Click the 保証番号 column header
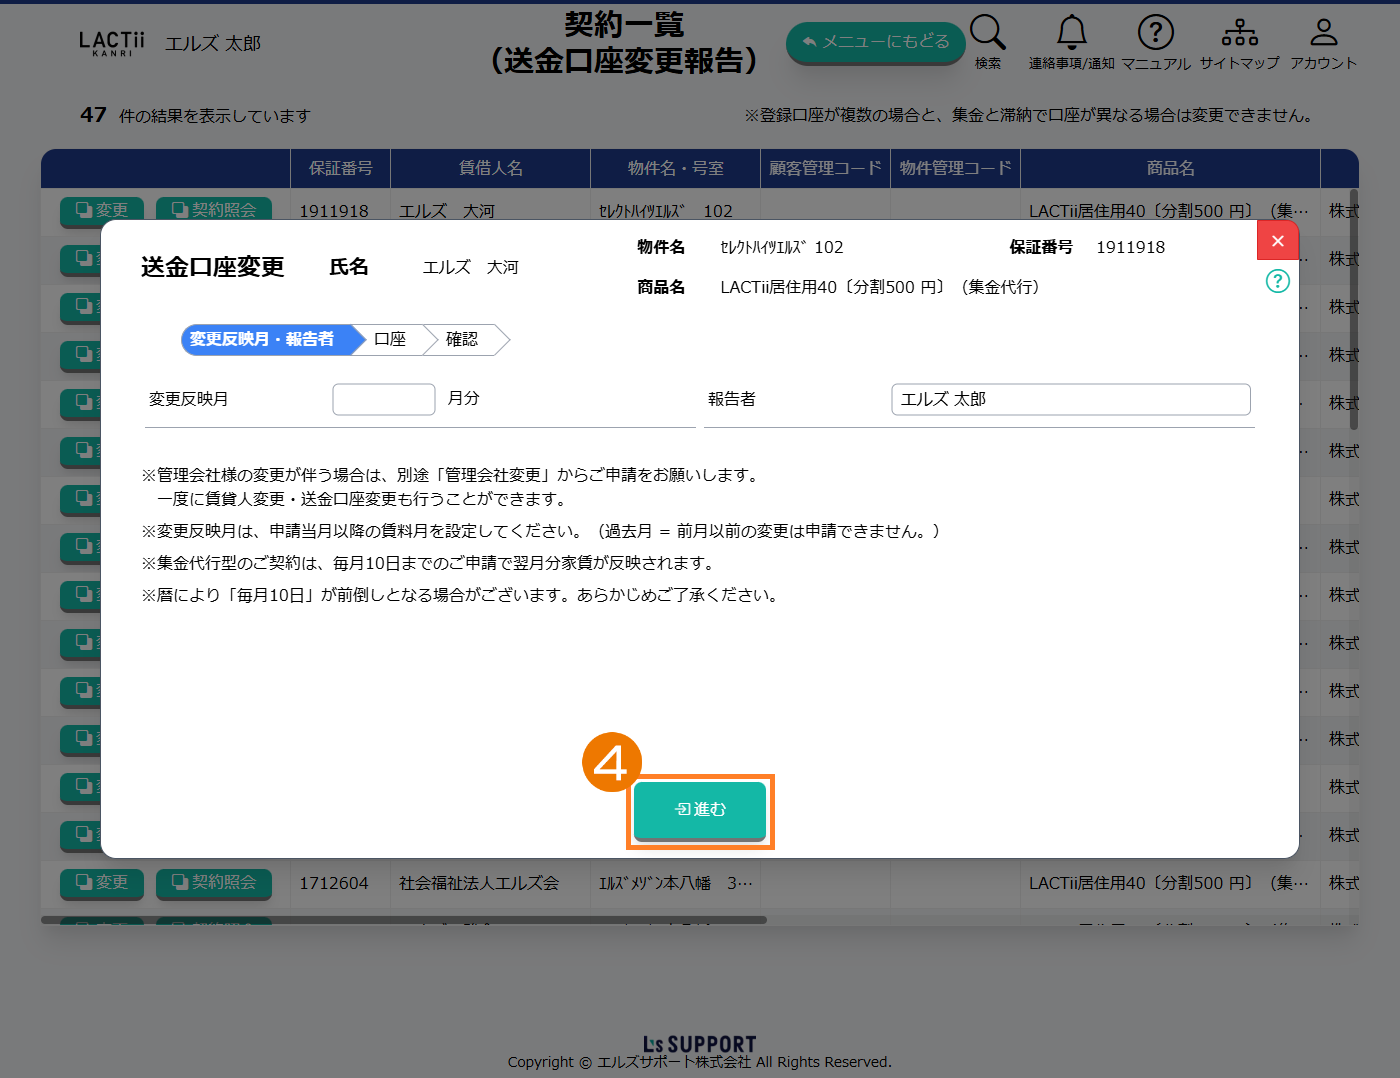Screen dimensions: 1400x1078 340,168
